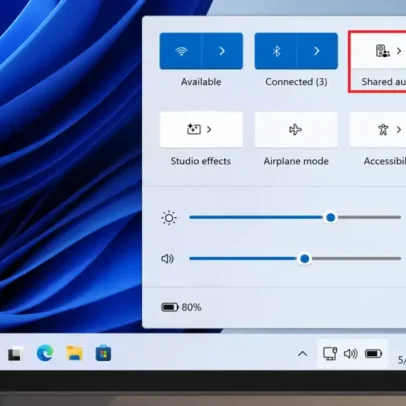
Task: Expand the Bluetooth devices chevron
Action: tap(317, 51)
